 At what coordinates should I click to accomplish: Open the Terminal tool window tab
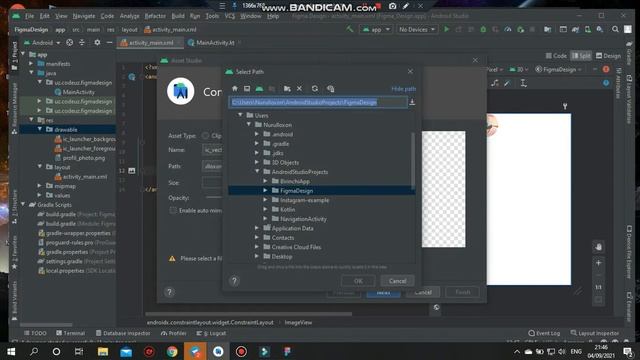70,333
